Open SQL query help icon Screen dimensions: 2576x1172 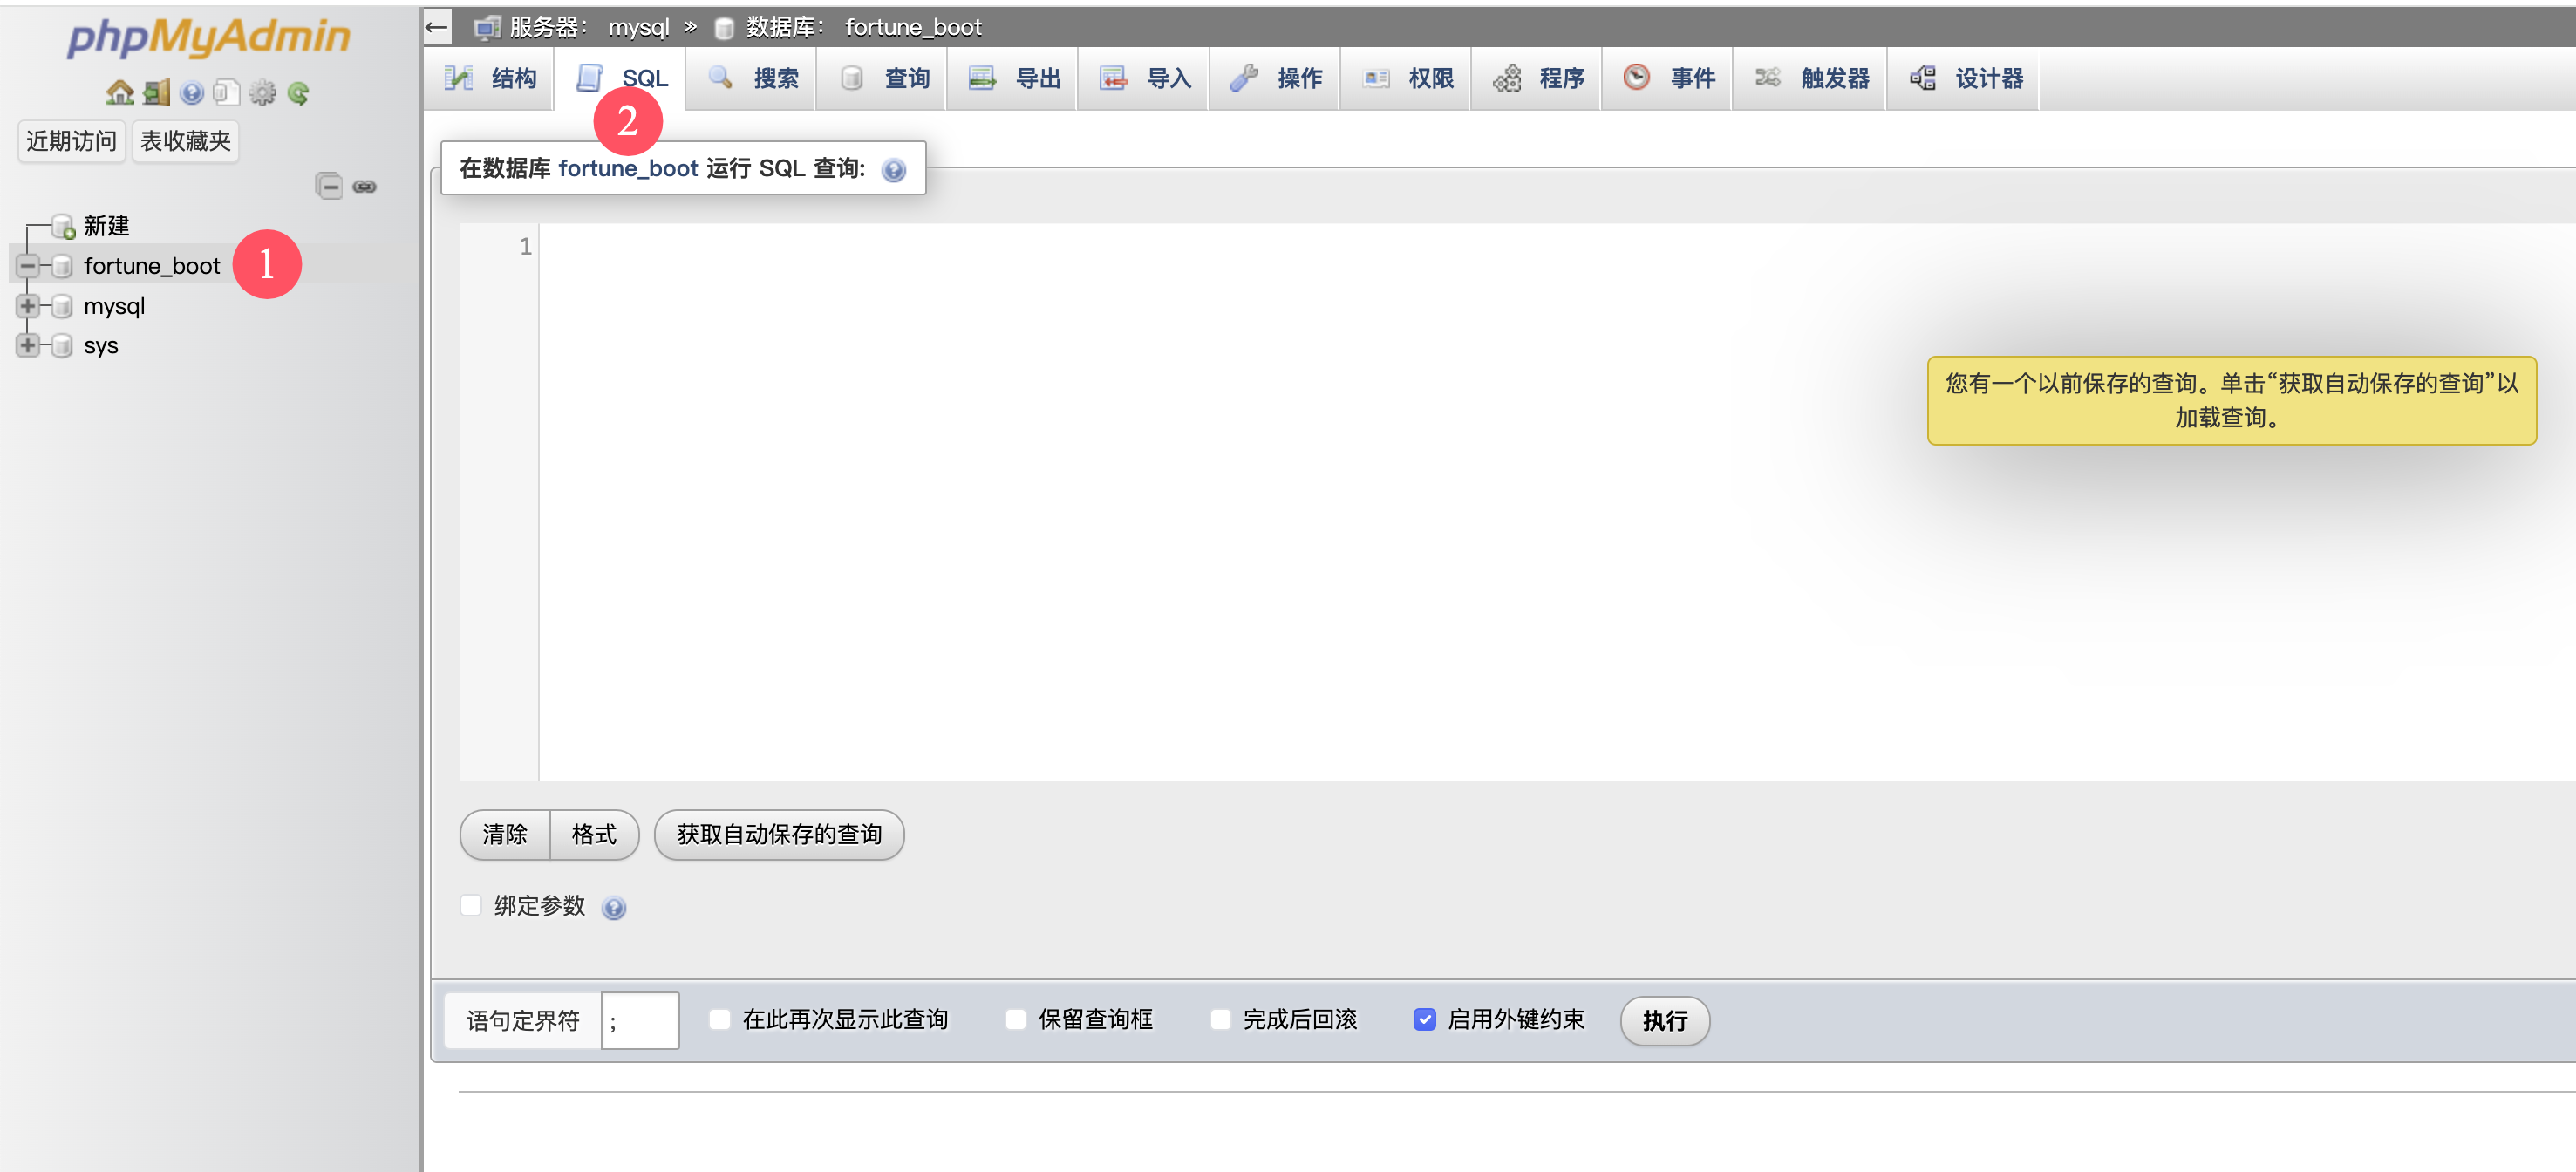tap(893, 170)
